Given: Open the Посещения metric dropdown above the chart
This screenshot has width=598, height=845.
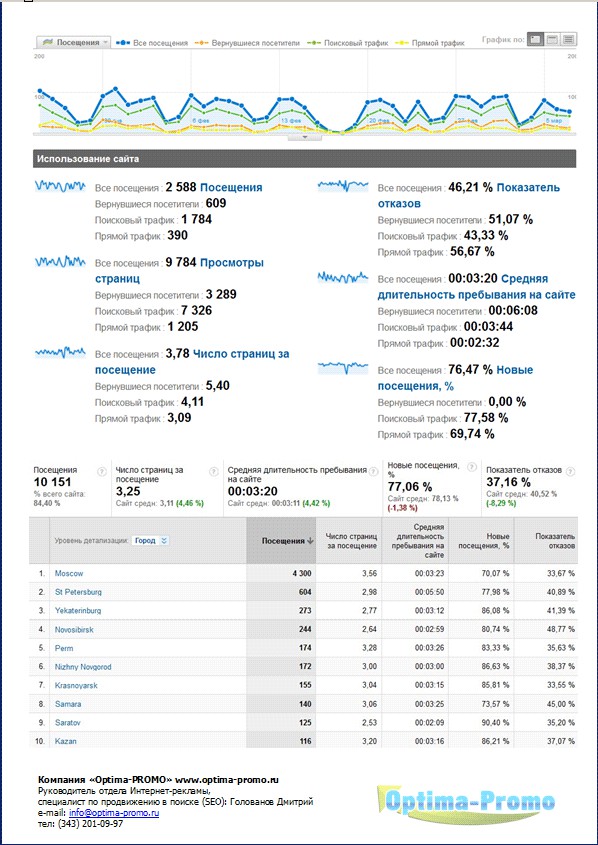Looking at the screenshot, I should tap(73, 43).
